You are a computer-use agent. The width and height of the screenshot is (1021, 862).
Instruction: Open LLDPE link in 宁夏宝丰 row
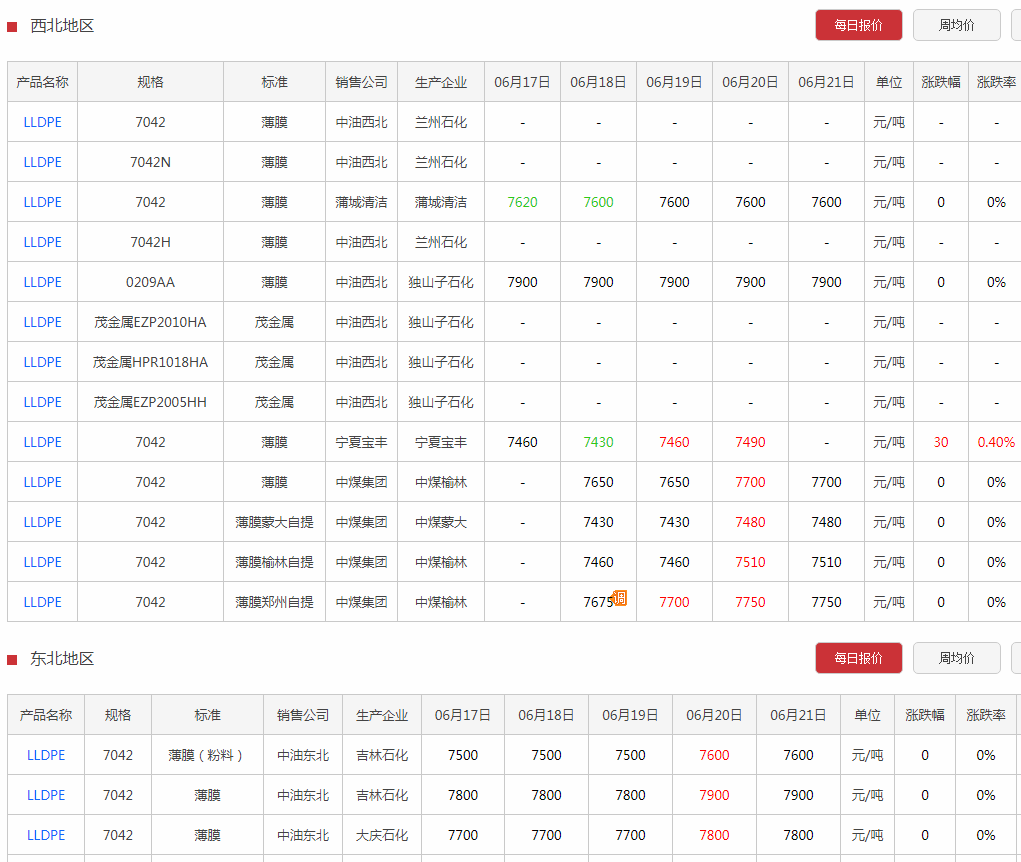[42, 442]
